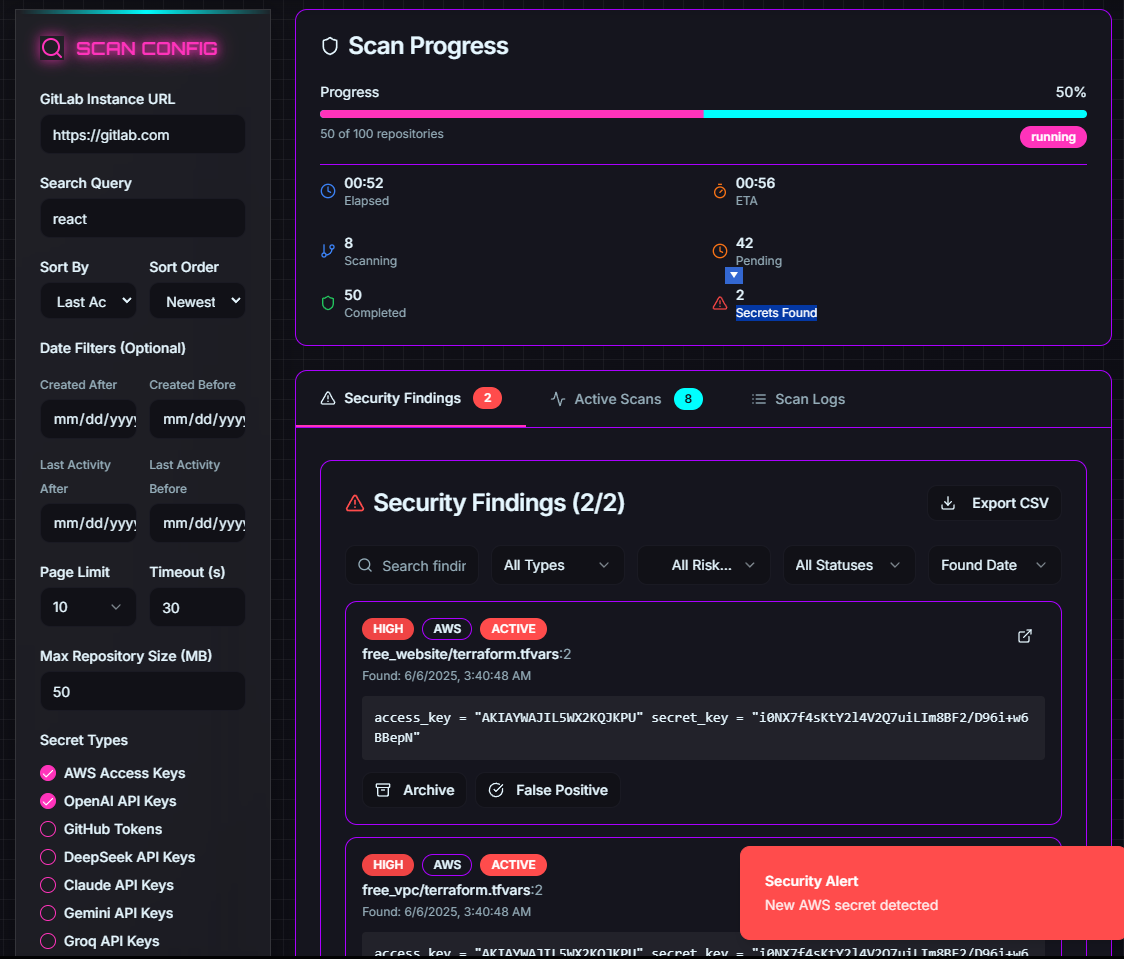Uncheck OpenAI API Keys secret type
The height and width of the screenshot is (959, 1124).
coord(48,801)
